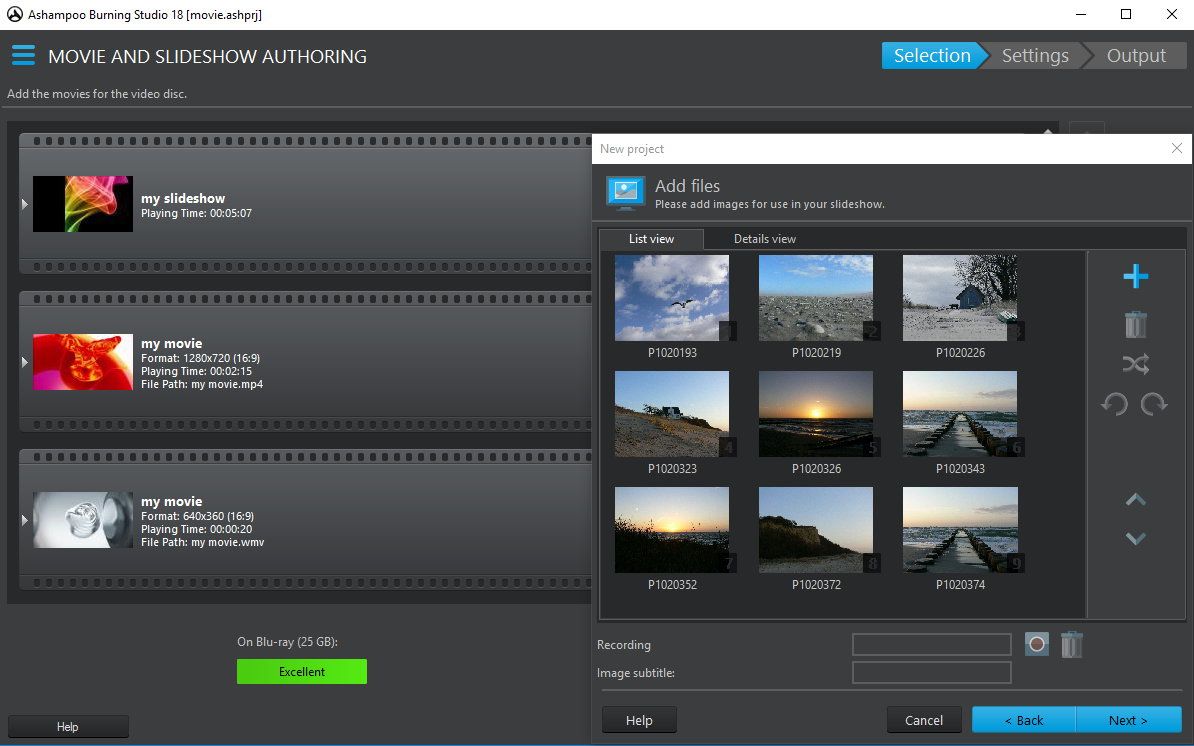Screen dimensions: 1194x746
Task: Expand the my movie.mp4 entry arrow
Action: click(25, 362)
